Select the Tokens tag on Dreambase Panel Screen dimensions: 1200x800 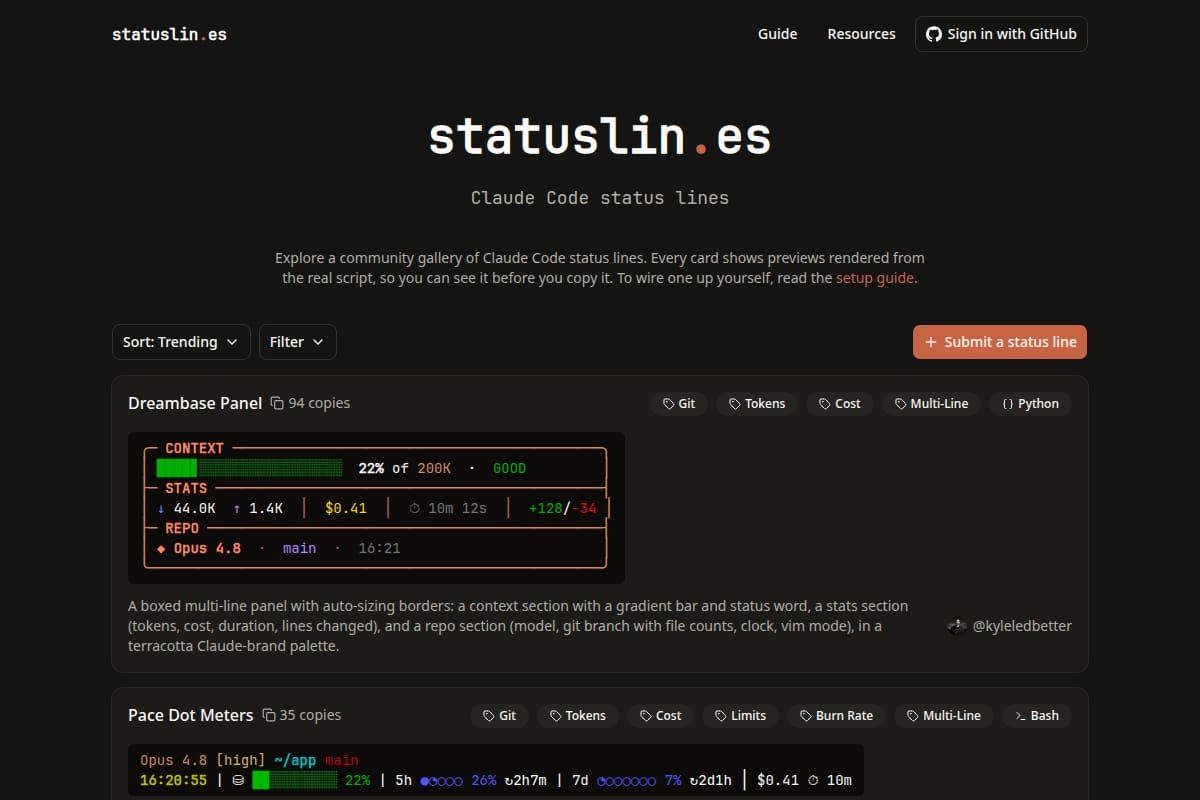click(757, 404)
